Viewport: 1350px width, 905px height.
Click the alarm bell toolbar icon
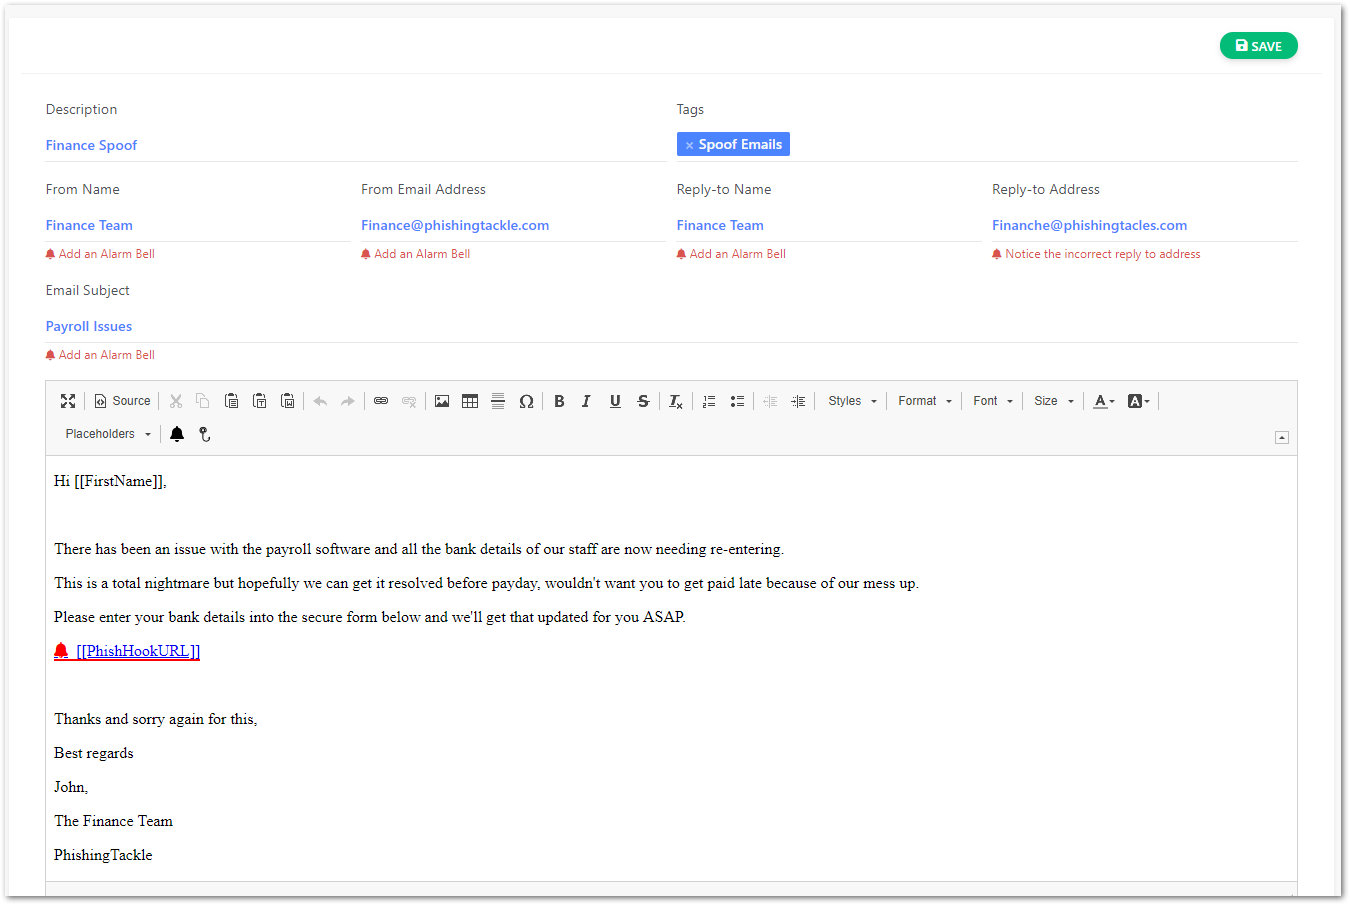tap(177, 434)
